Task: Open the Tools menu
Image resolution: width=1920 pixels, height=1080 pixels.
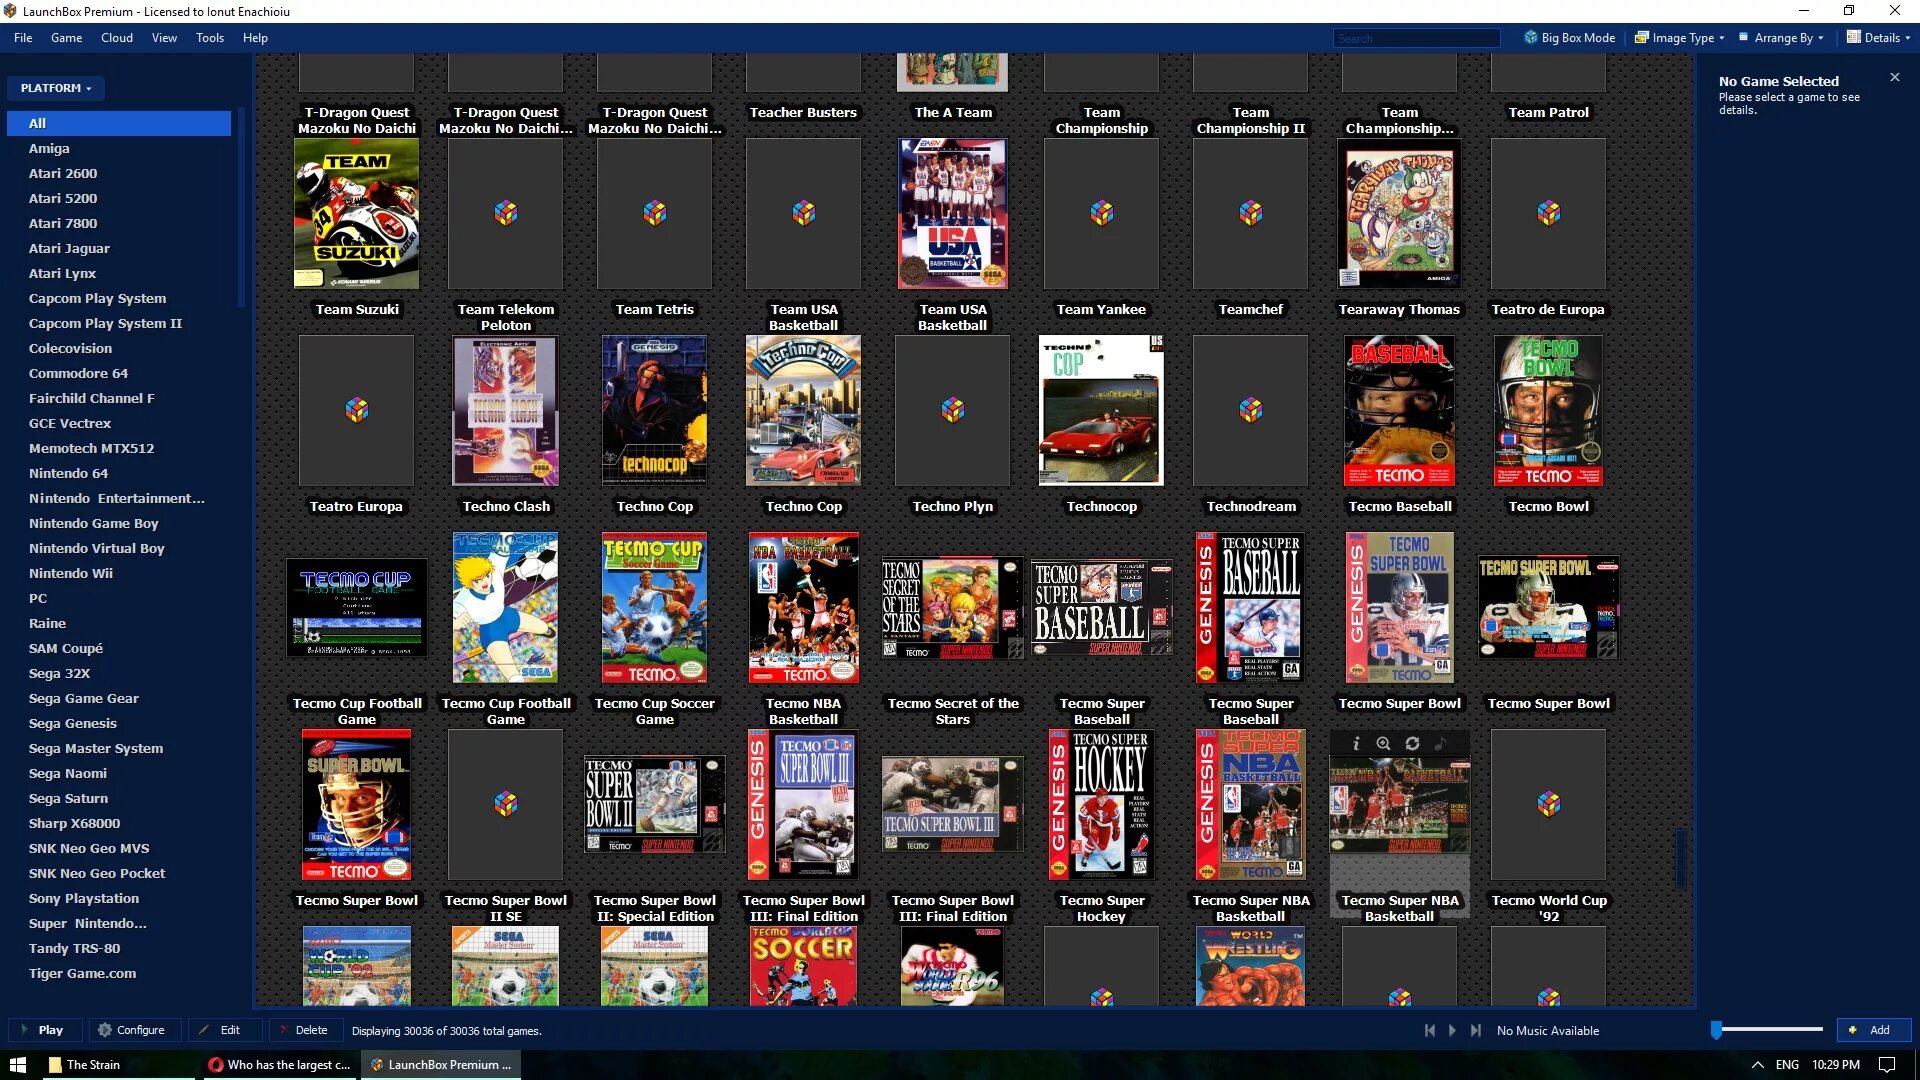Action: click(209, 38)
